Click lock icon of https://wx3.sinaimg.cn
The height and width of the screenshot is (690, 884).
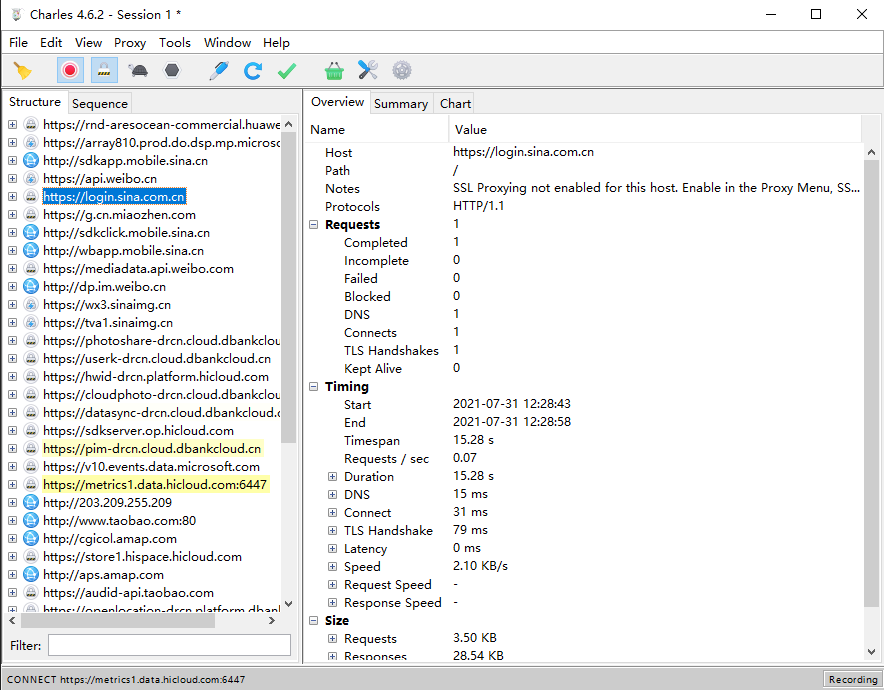pyautogui.click(x=31, y=304)
